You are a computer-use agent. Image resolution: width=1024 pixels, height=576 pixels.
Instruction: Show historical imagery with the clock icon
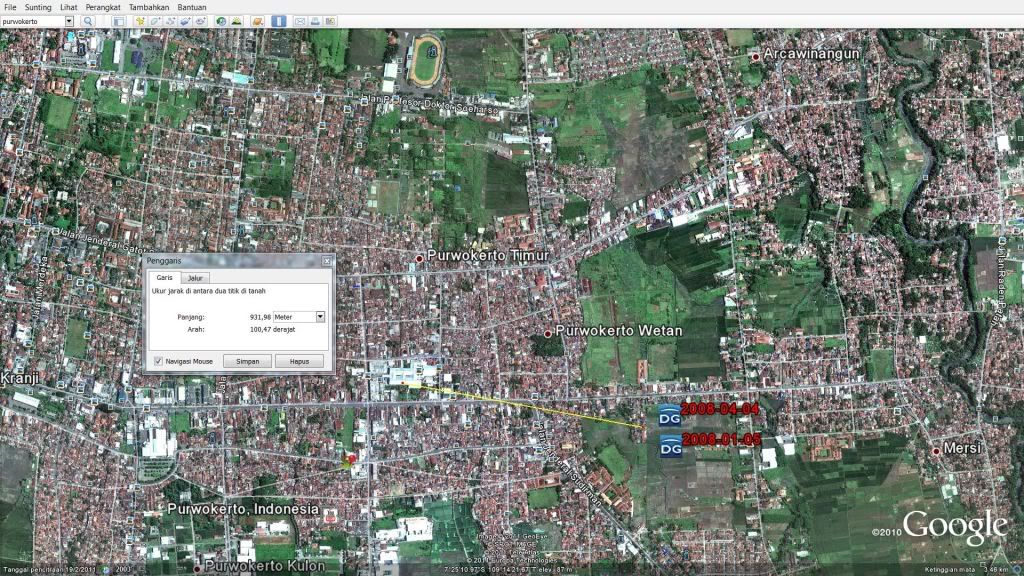point(221,22)
